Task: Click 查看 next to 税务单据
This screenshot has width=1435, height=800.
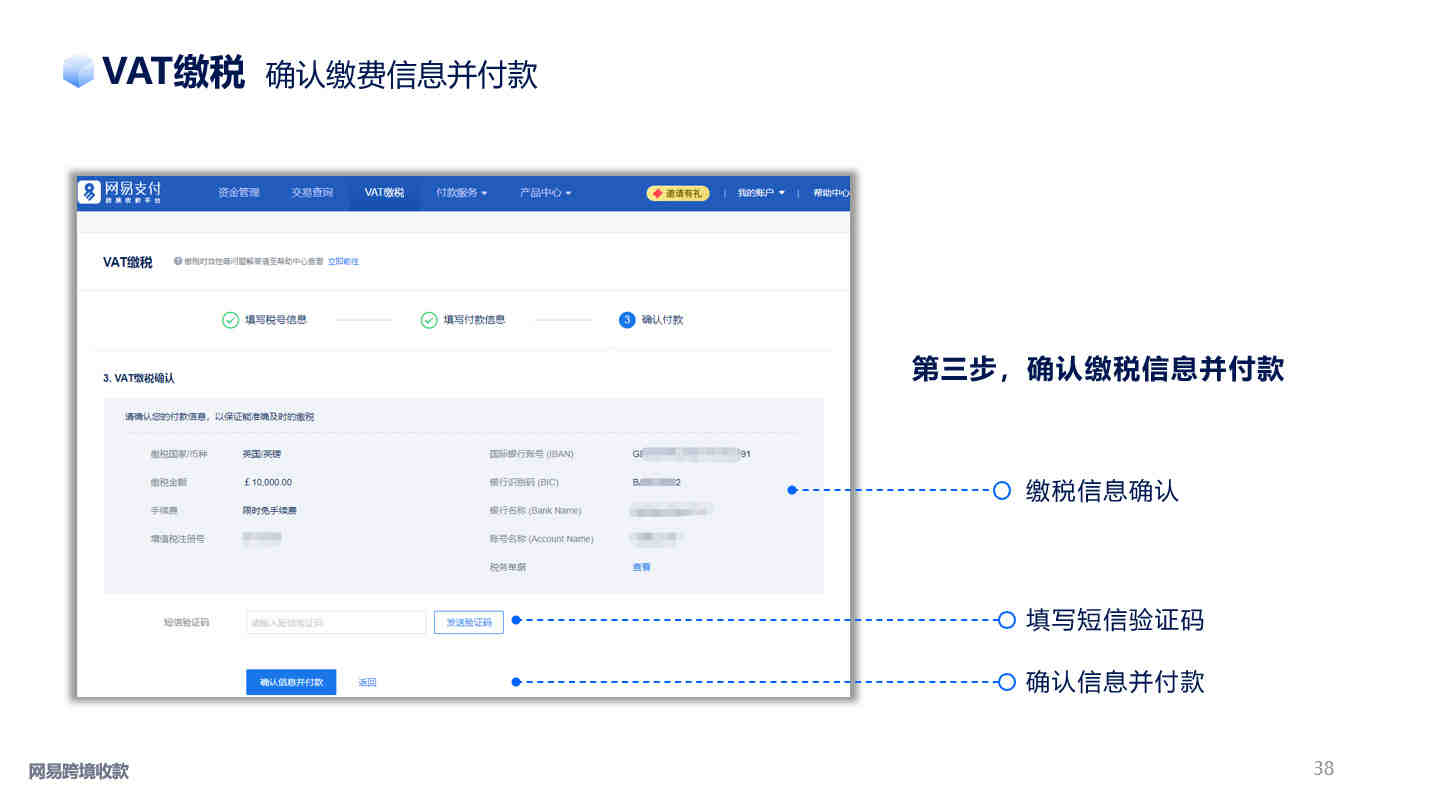Action: 641,567
